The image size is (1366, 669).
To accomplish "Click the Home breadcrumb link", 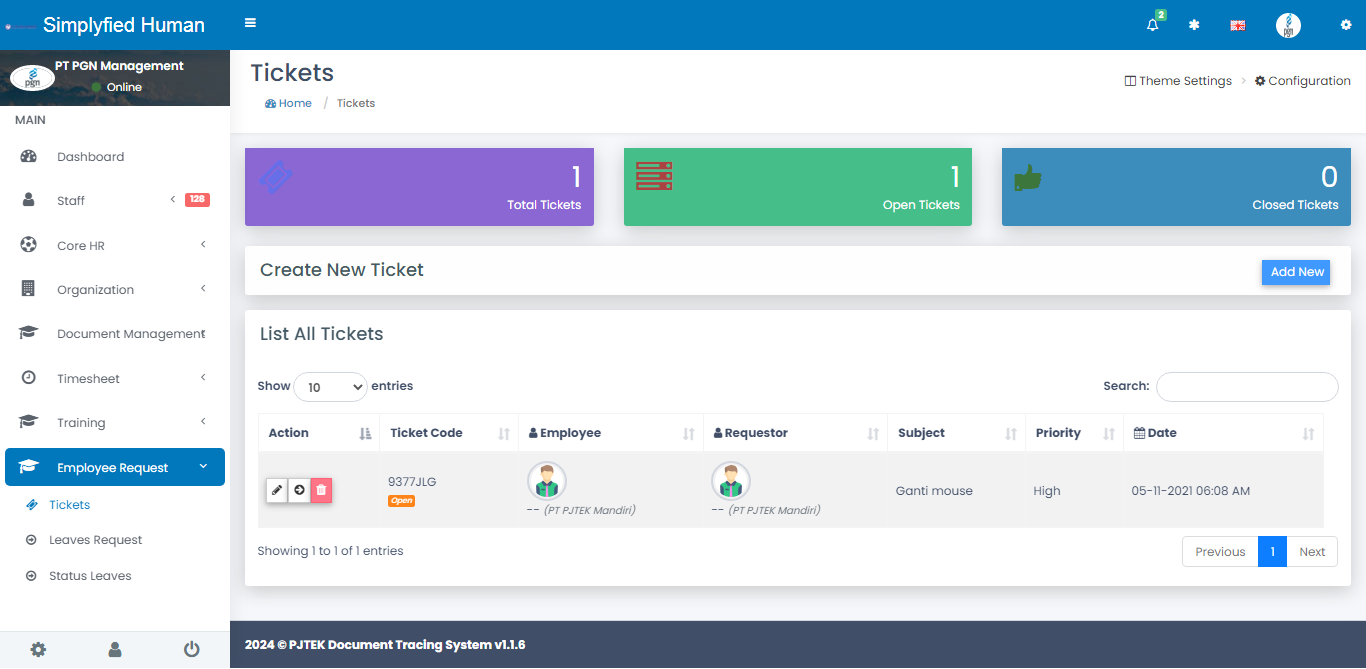I will (x=294, y=103).
